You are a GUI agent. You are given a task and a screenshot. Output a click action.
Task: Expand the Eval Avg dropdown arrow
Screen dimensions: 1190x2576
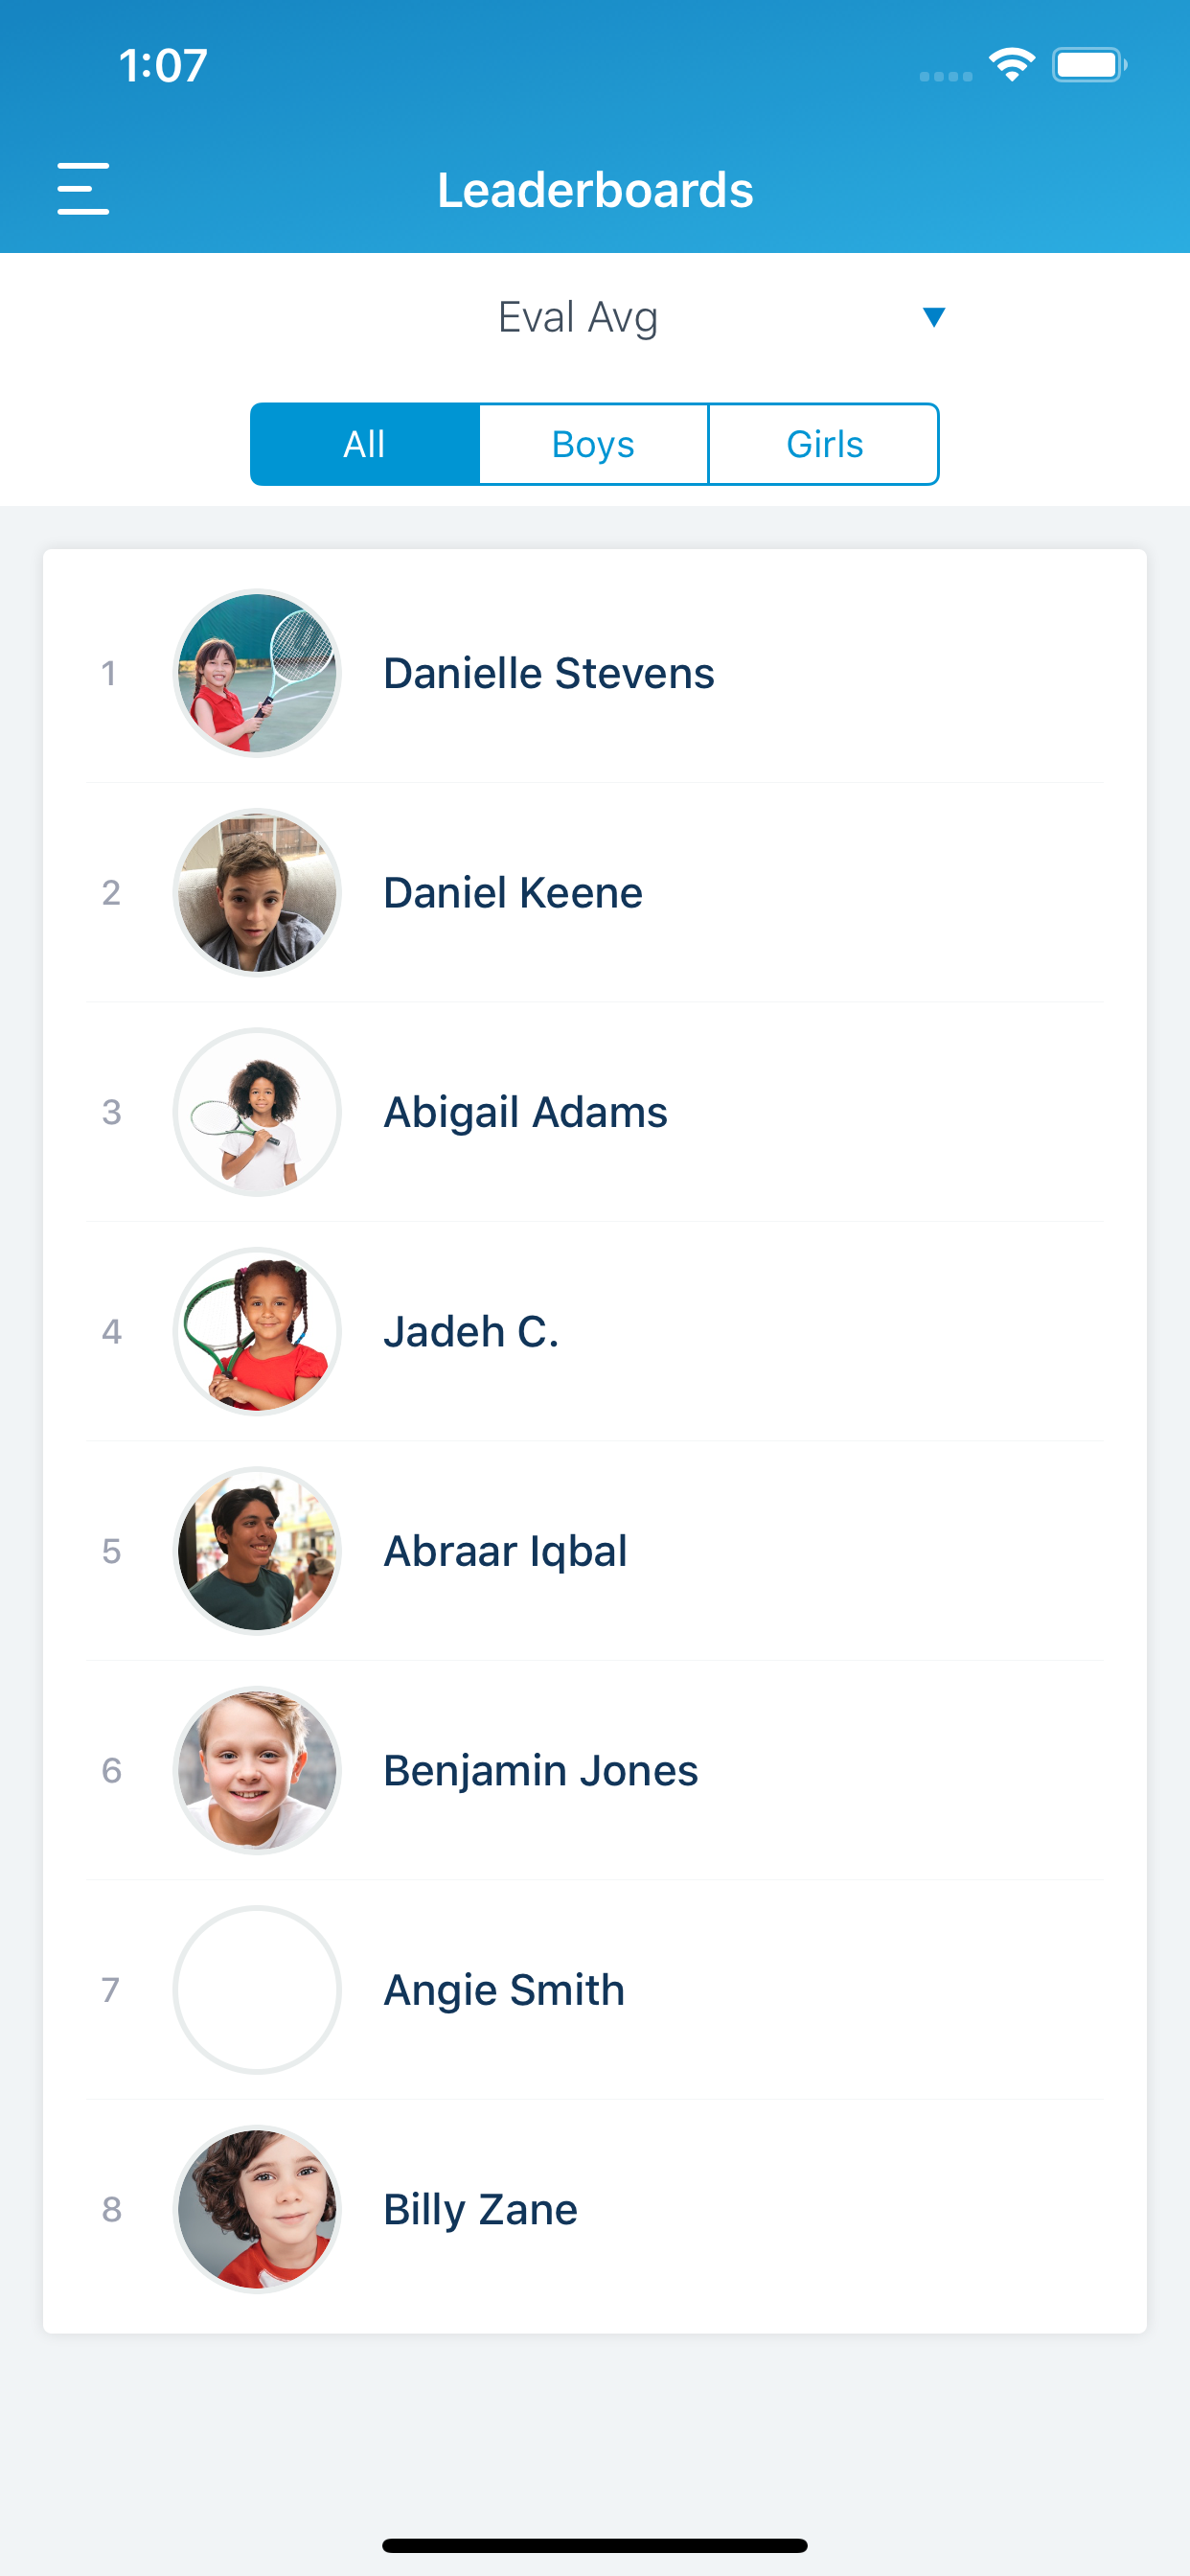[934, 317]
